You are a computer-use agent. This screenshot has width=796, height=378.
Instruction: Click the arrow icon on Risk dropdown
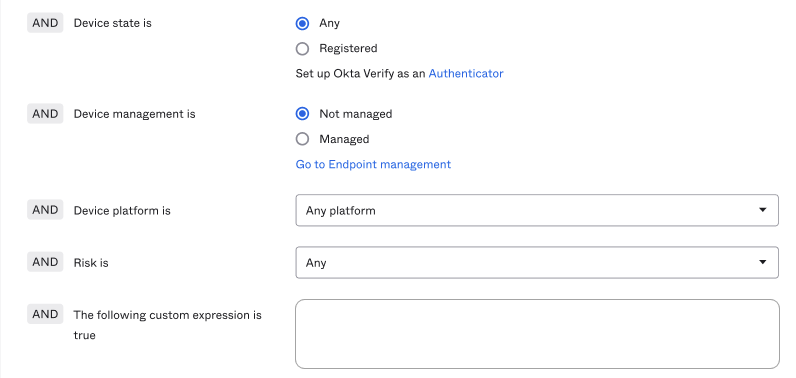[762, 262]
